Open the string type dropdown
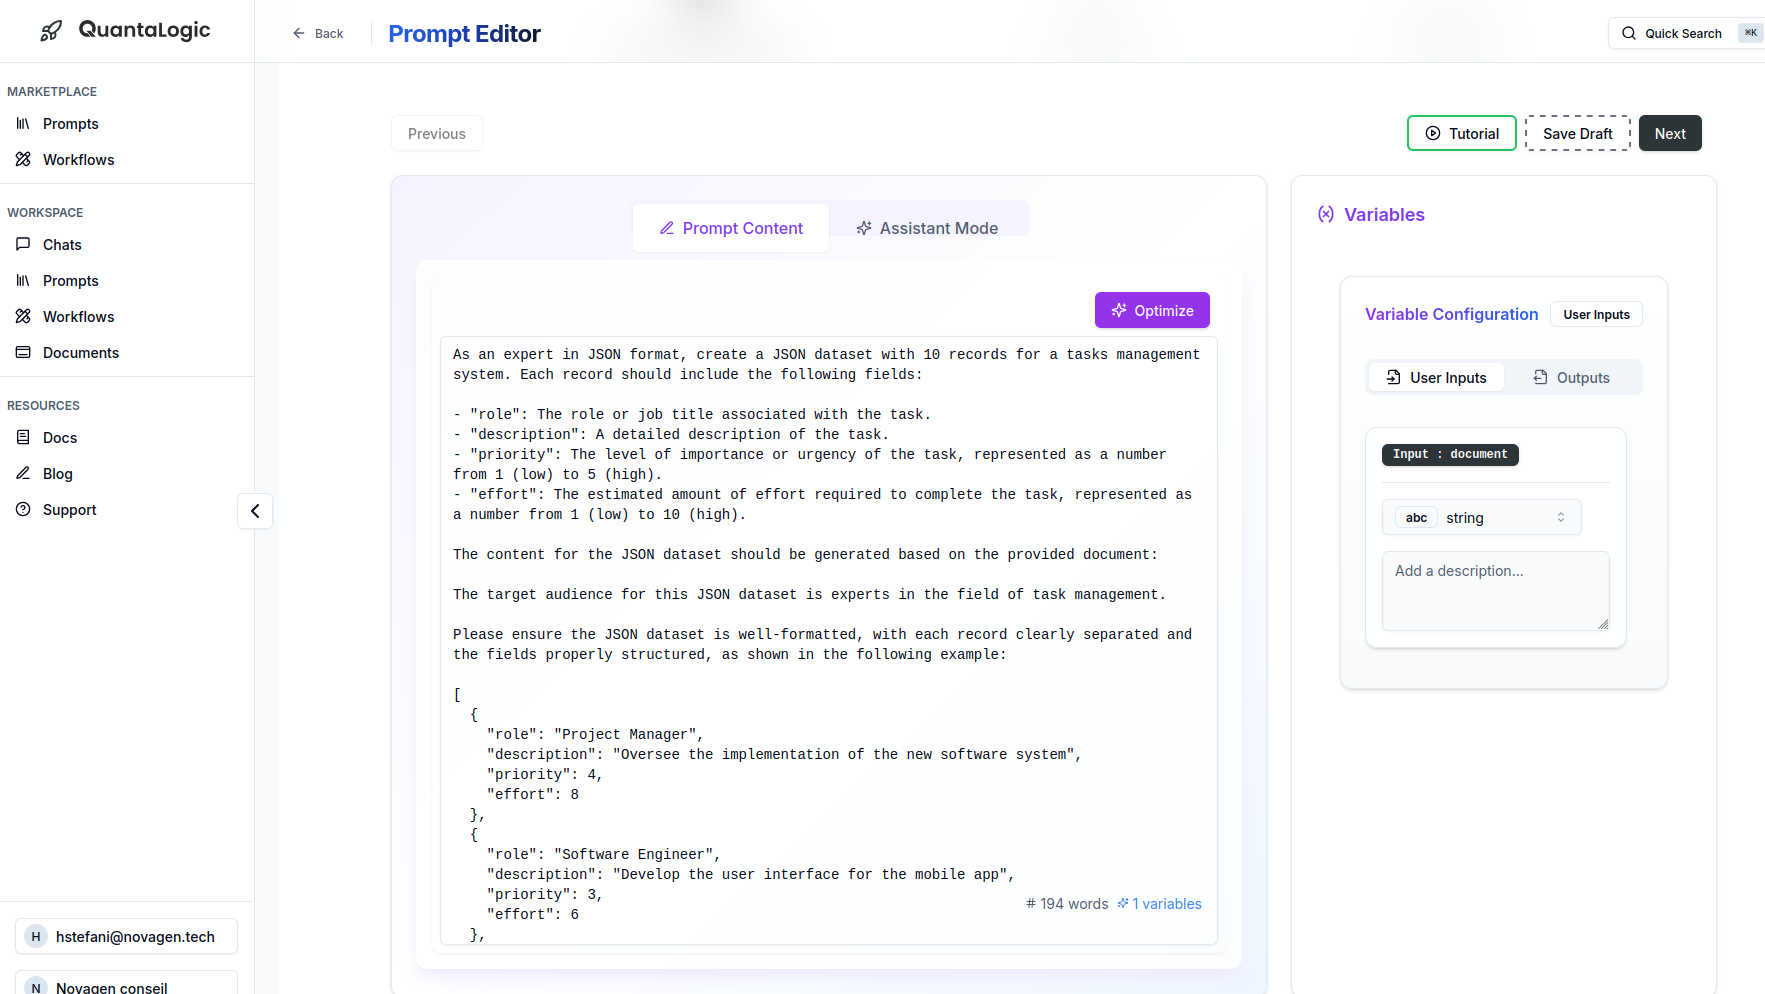Screen dimensions: 1765x994 pyautogui.click(x=1482, y=517)
